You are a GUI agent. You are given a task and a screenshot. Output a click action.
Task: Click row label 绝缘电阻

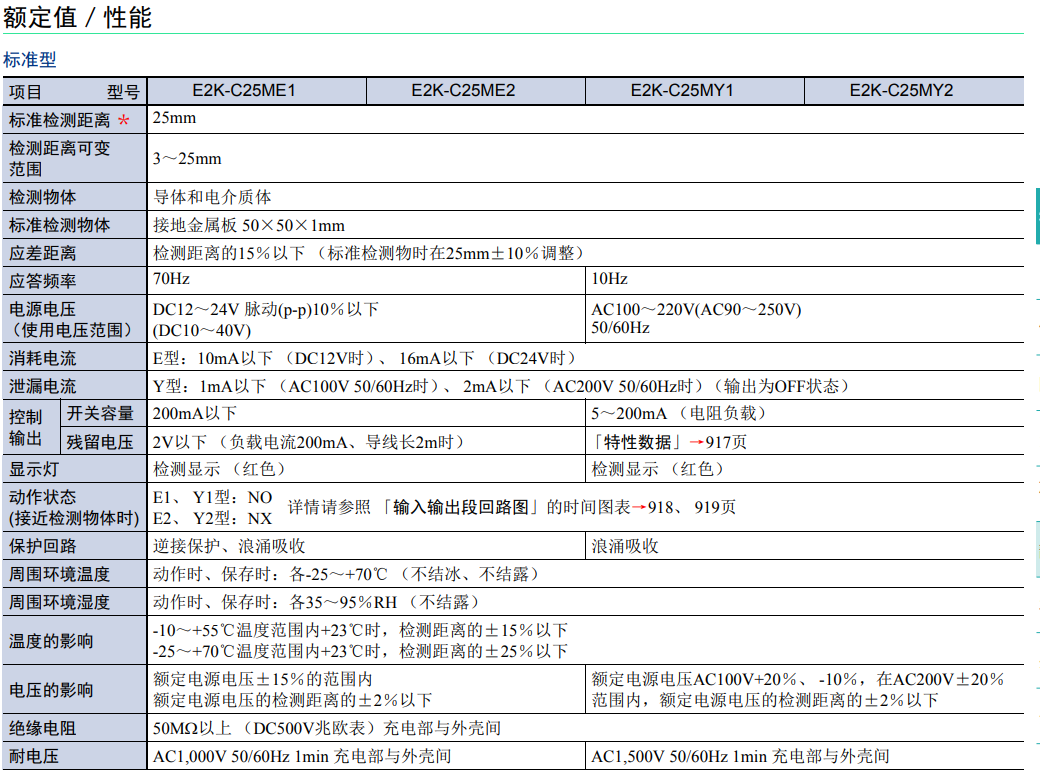pos(42,729)
